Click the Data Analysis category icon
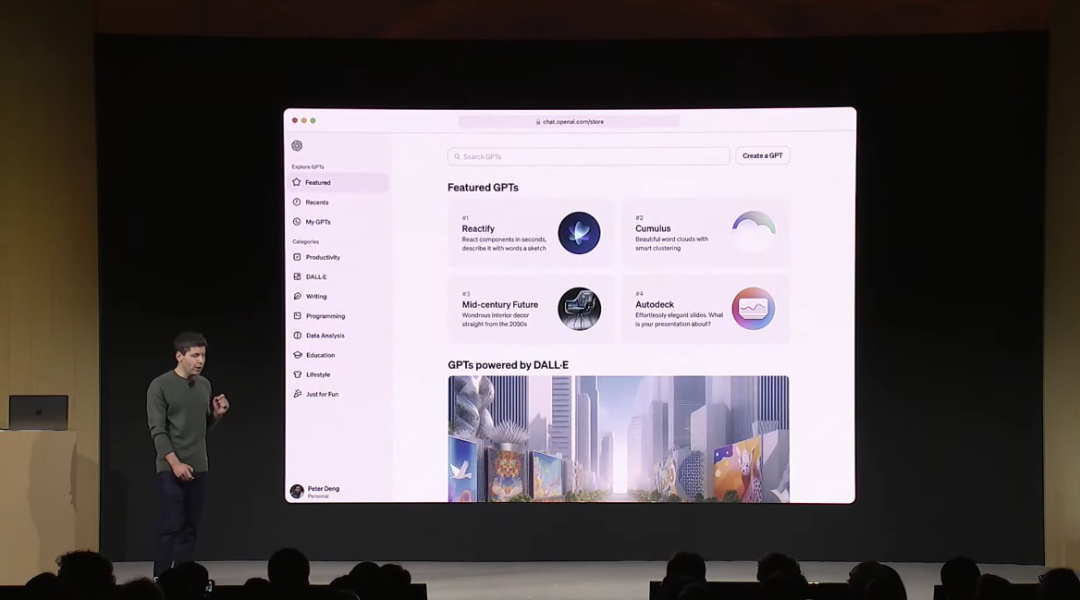1080x600 pixels. pos(297,335)
